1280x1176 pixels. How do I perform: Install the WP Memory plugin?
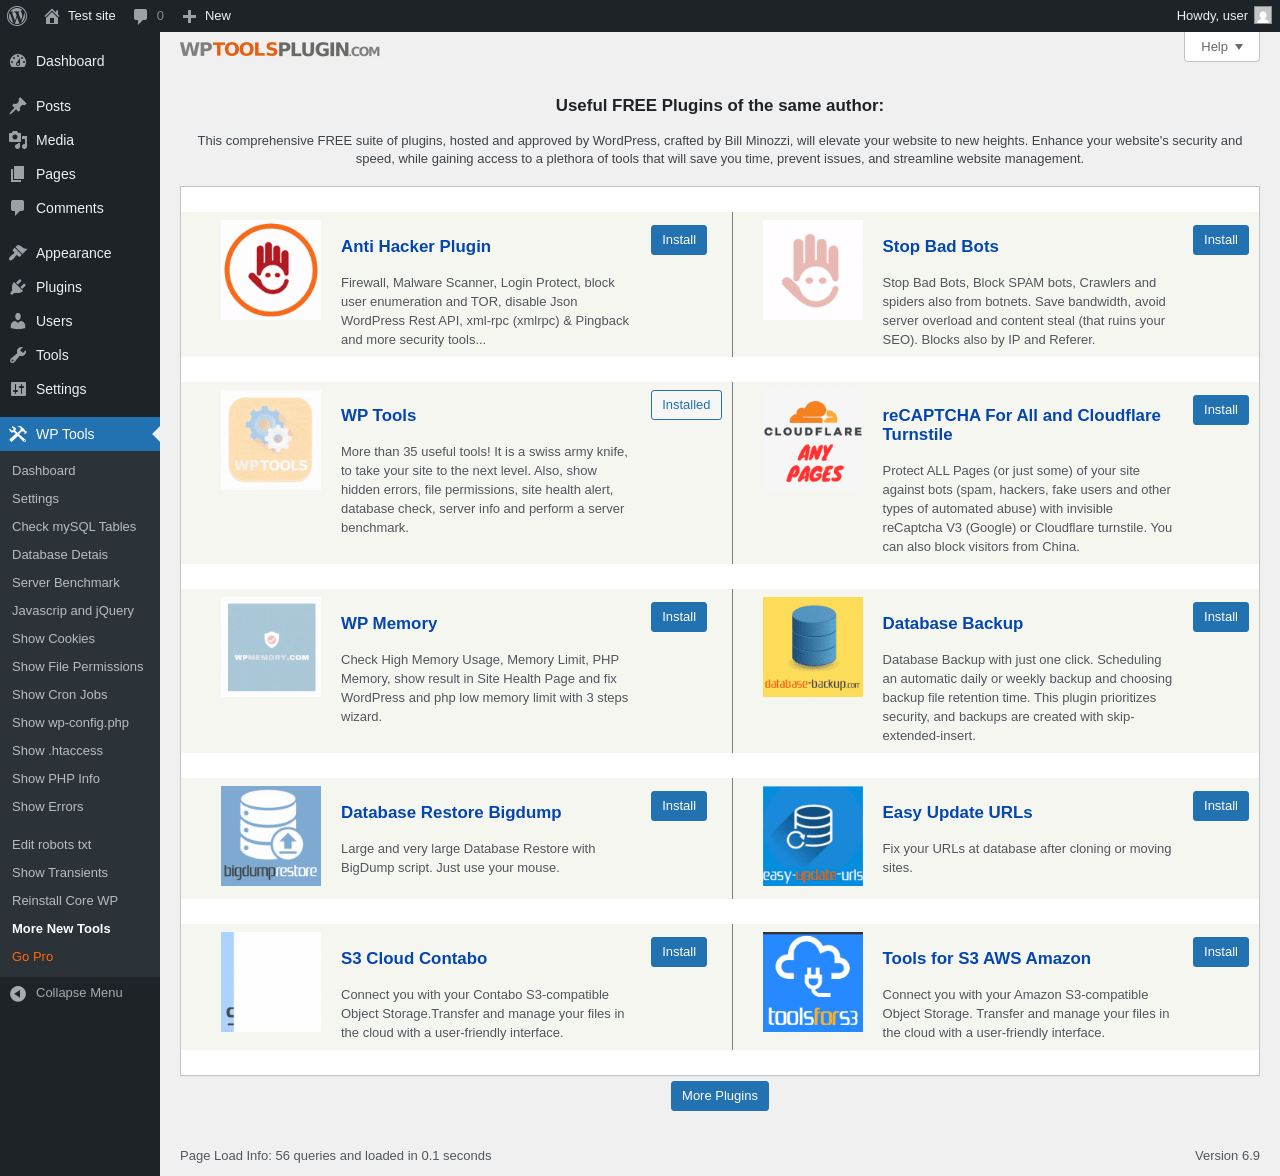pyautogui.click(x=679, y=617)
